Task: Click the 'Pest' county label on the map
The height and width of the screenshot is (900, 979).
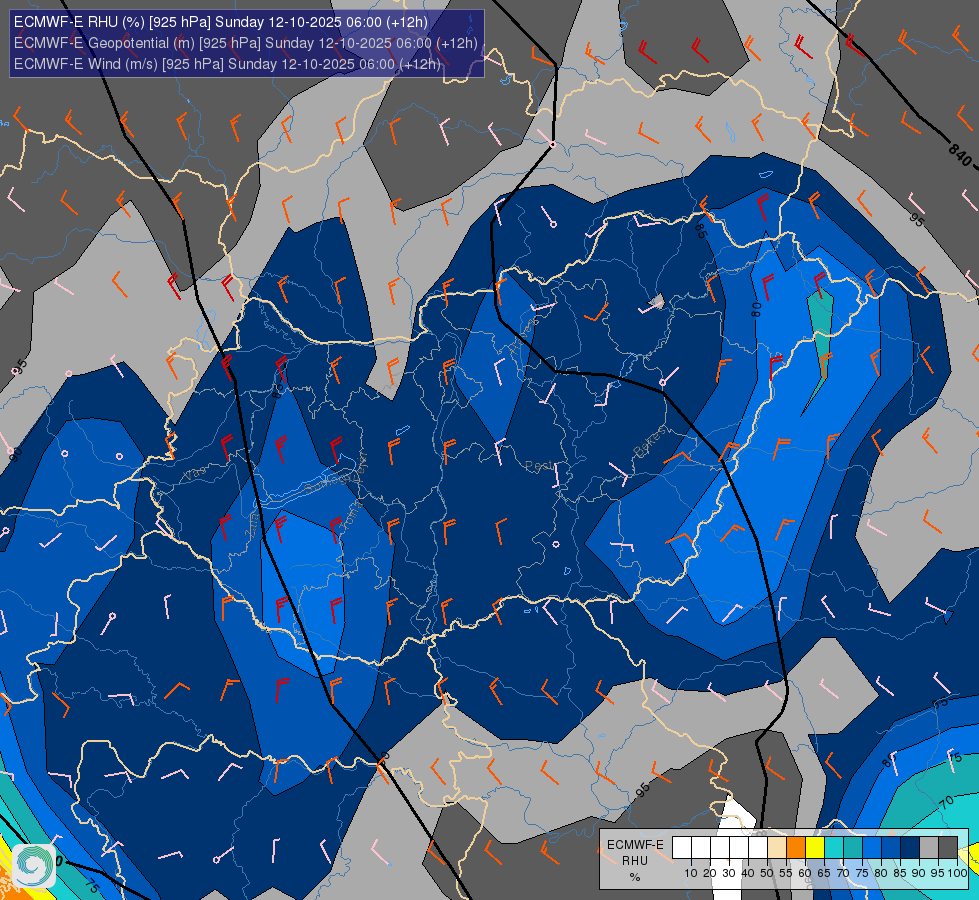Action: click(539, 467)
